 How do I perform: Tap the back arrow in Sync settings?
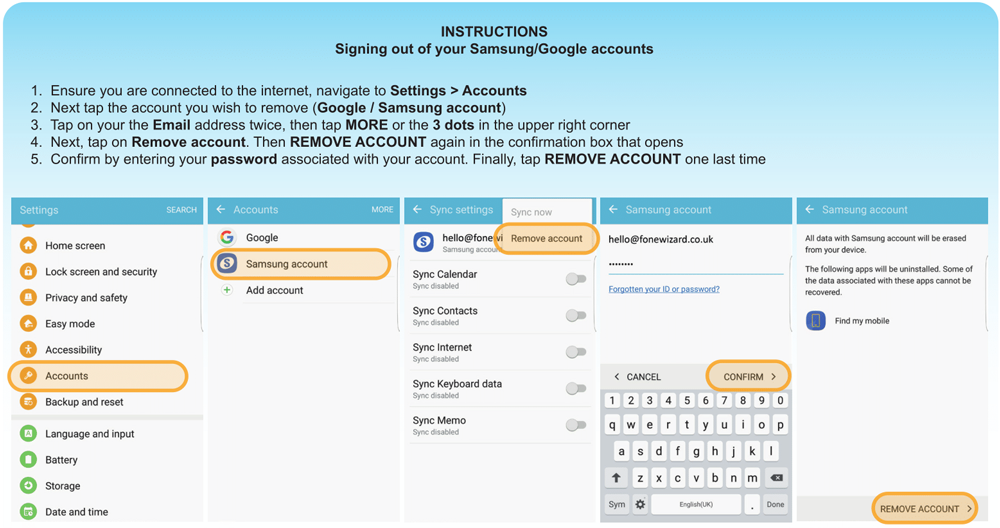[x=417, y=210]
